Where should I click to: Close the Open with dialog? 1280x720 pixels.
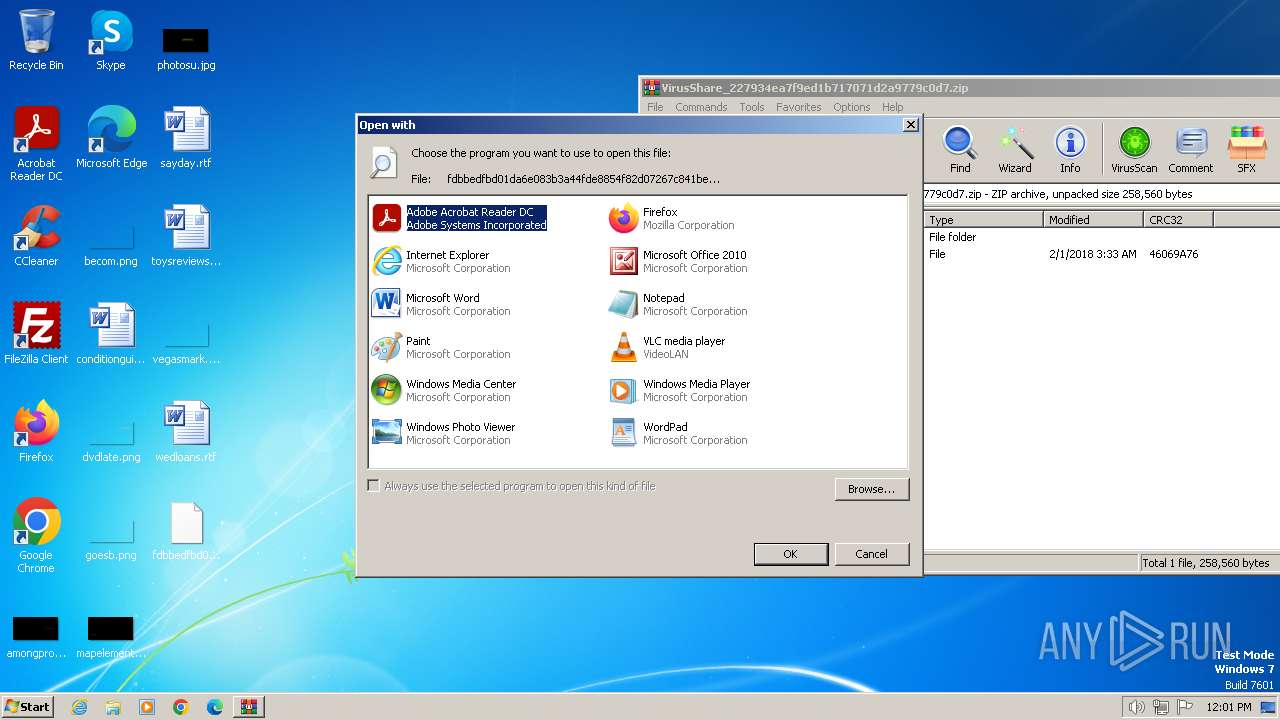tap(910, 125)
